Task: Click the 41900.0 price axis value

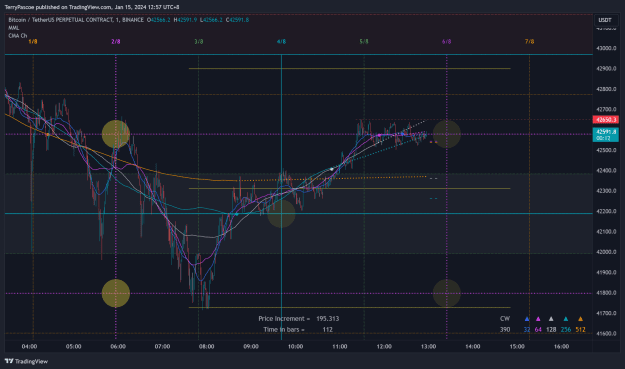Action: (606, 272)
